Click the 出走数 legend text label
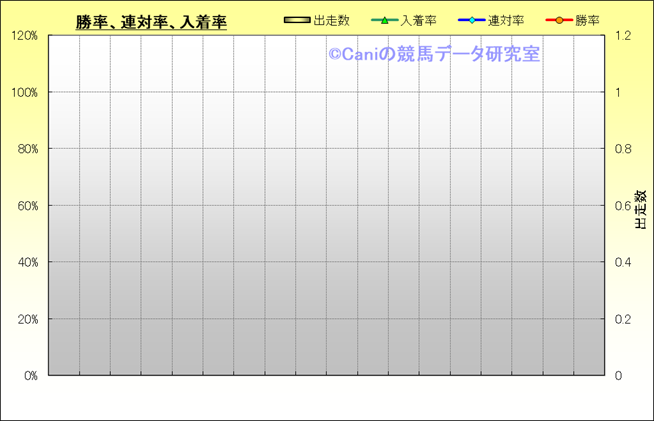Viewport: 654px width, 421px height. tap(331, 20)
